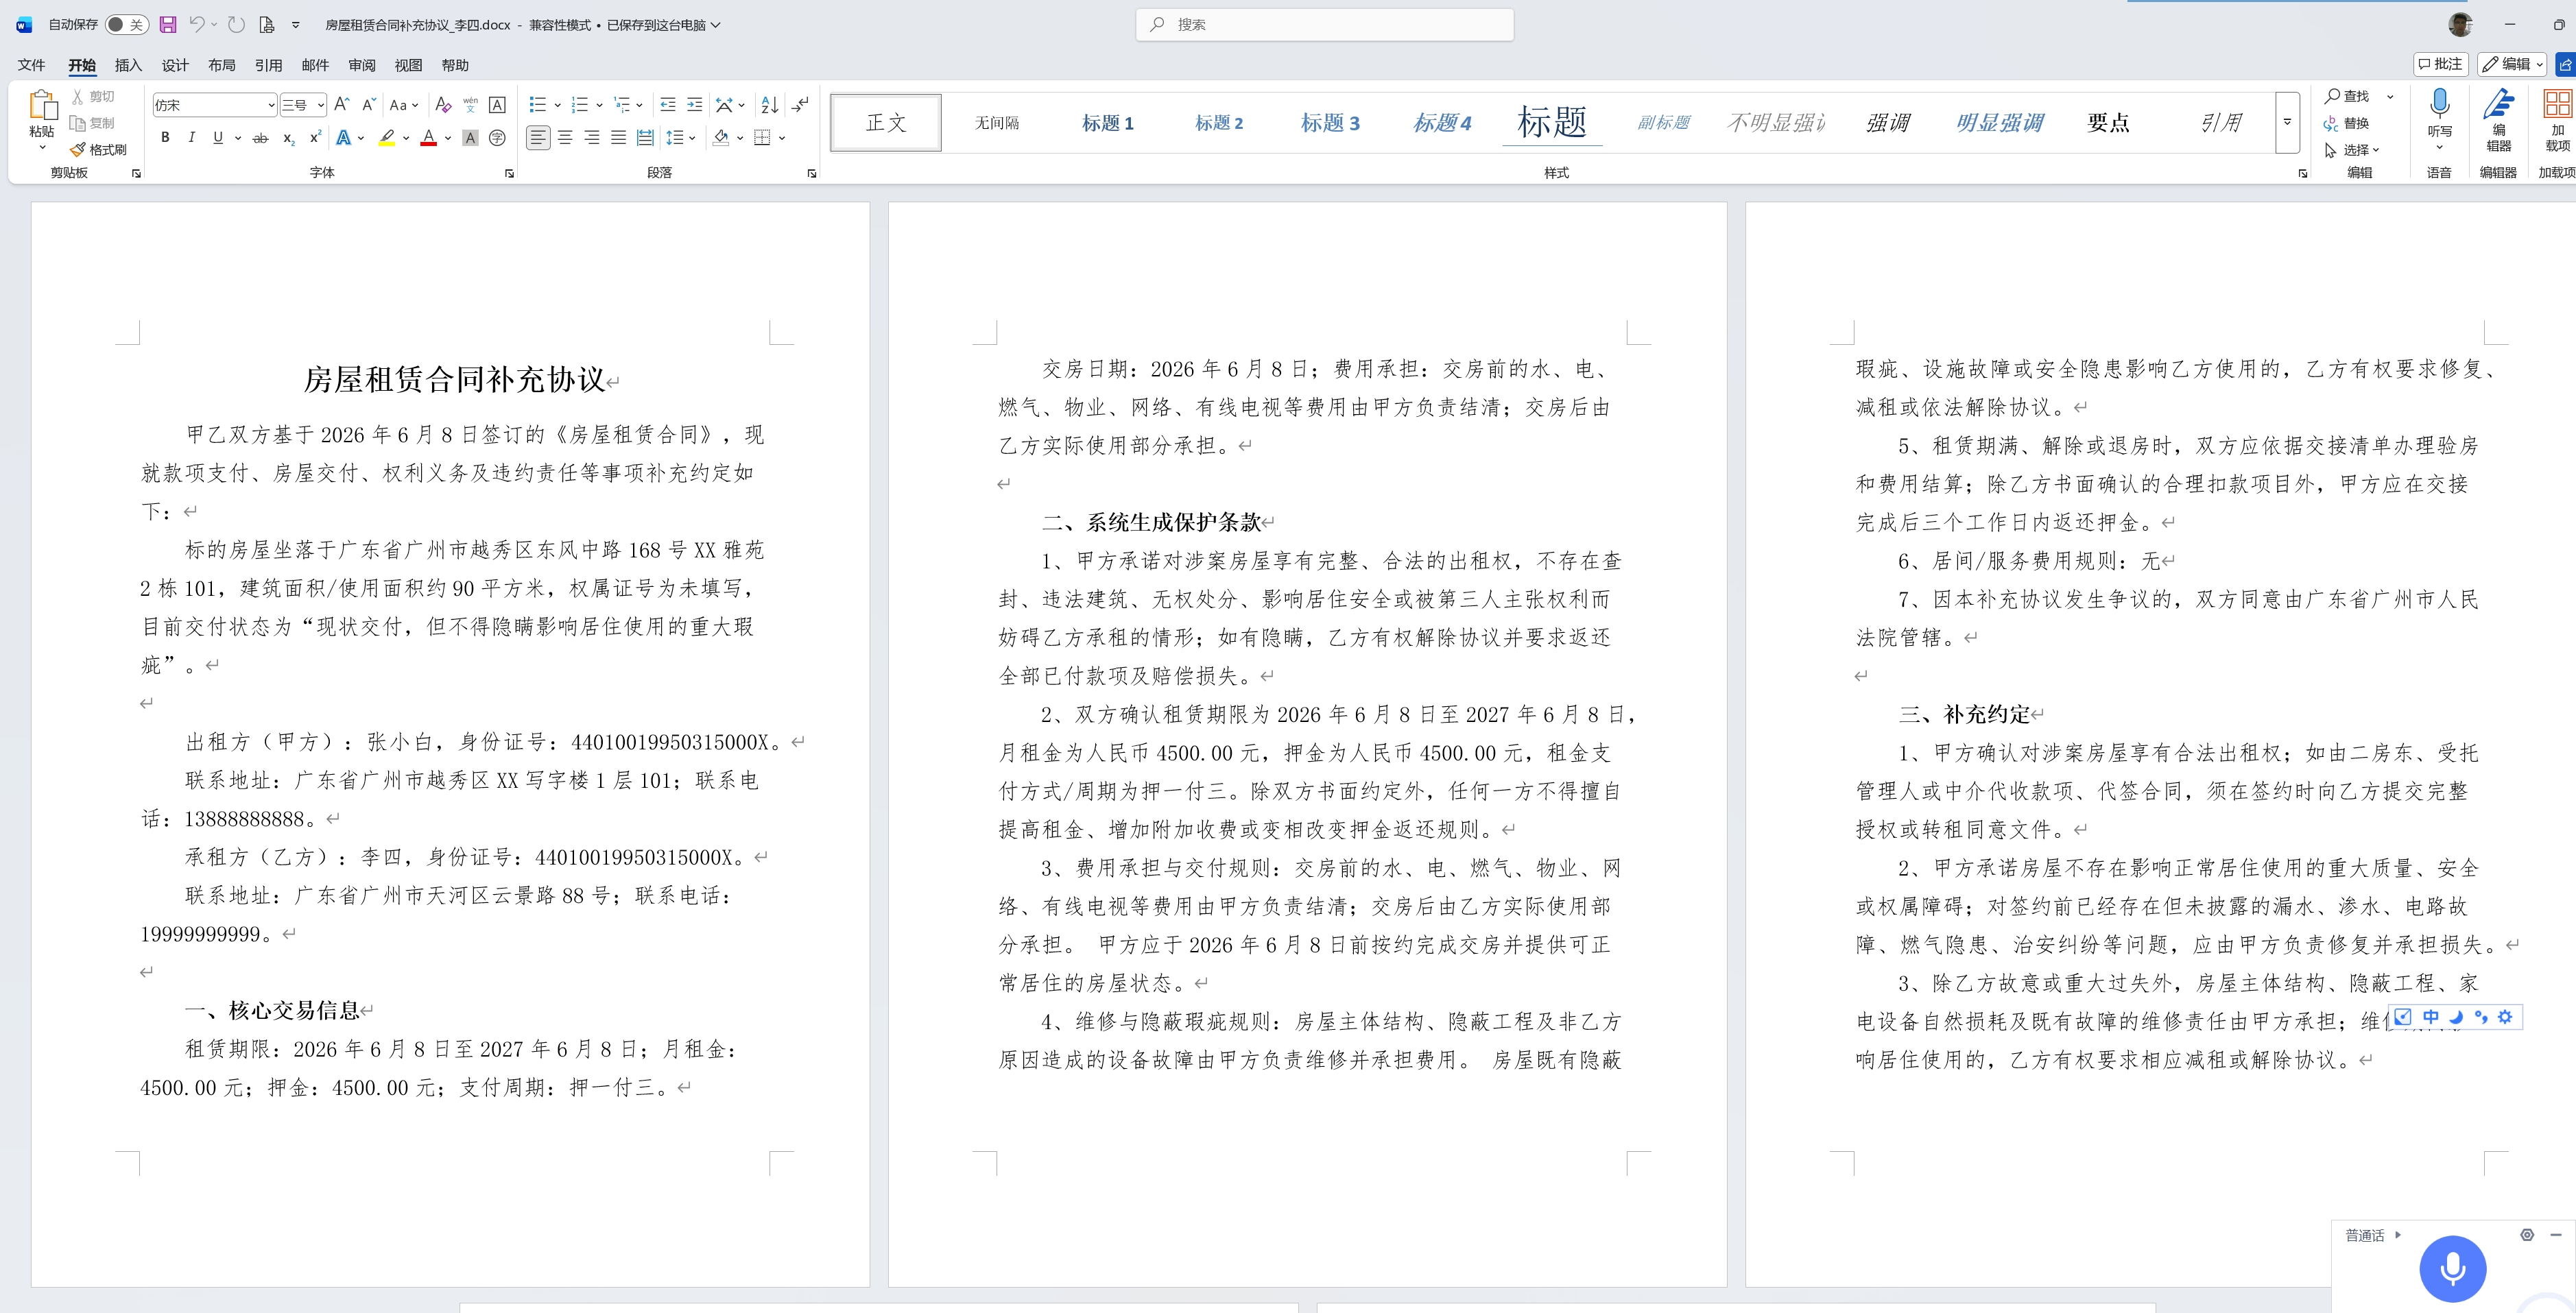Screen dimensions: 2576x1313
Task: Open the Select (选择) dropdown
Action: pyautogui.click(x=2351, y=150)
